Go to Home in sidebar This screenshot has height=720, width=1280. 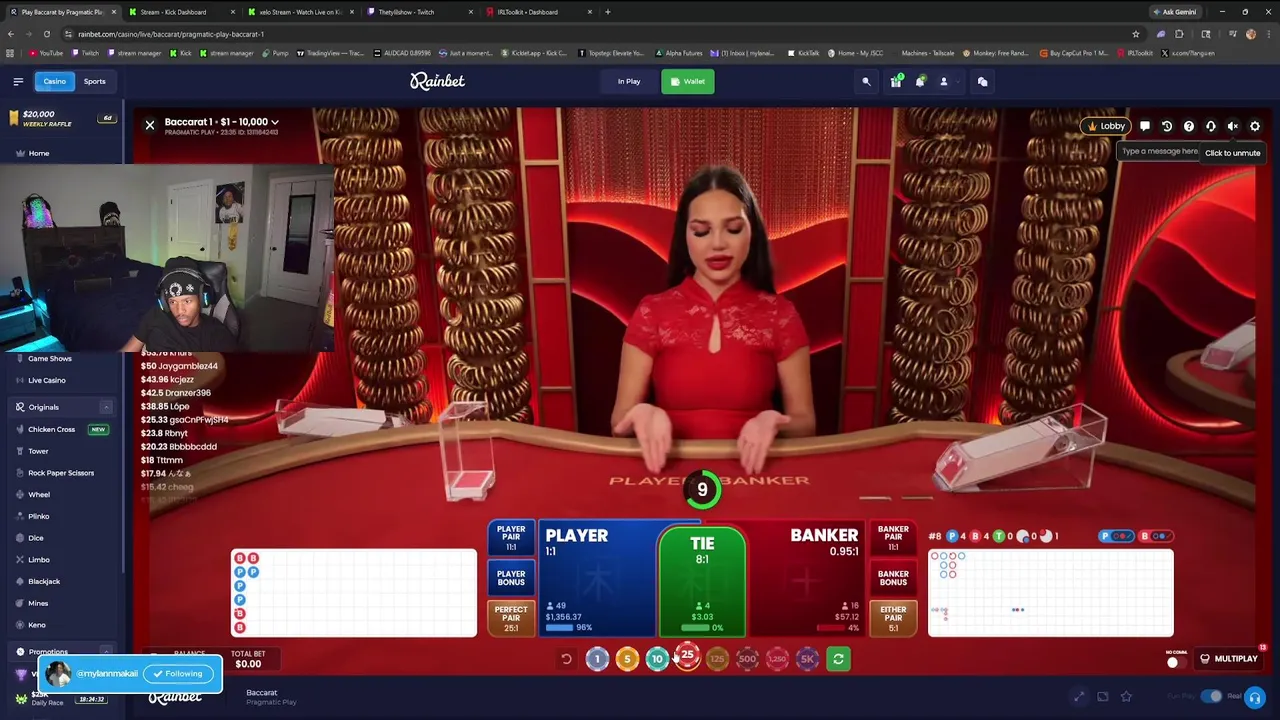[x=39, y=153]
